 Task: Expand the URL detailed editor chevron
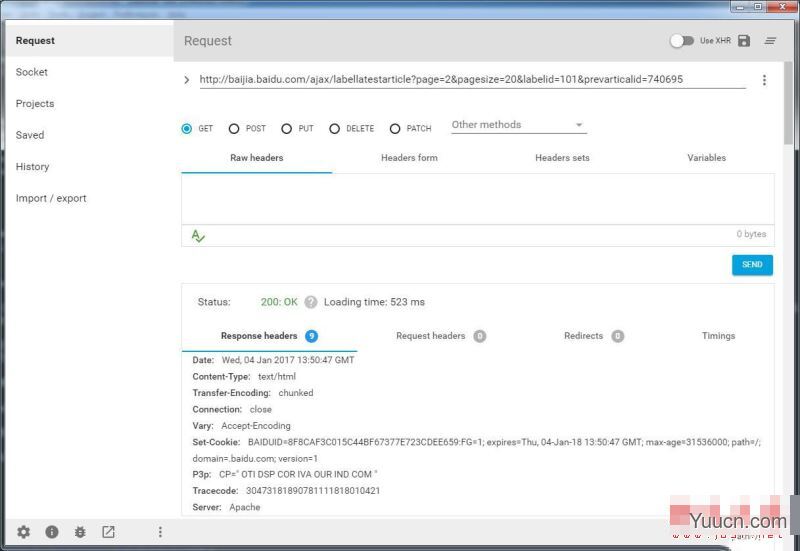pyautogui.click(x=187, y=80)
